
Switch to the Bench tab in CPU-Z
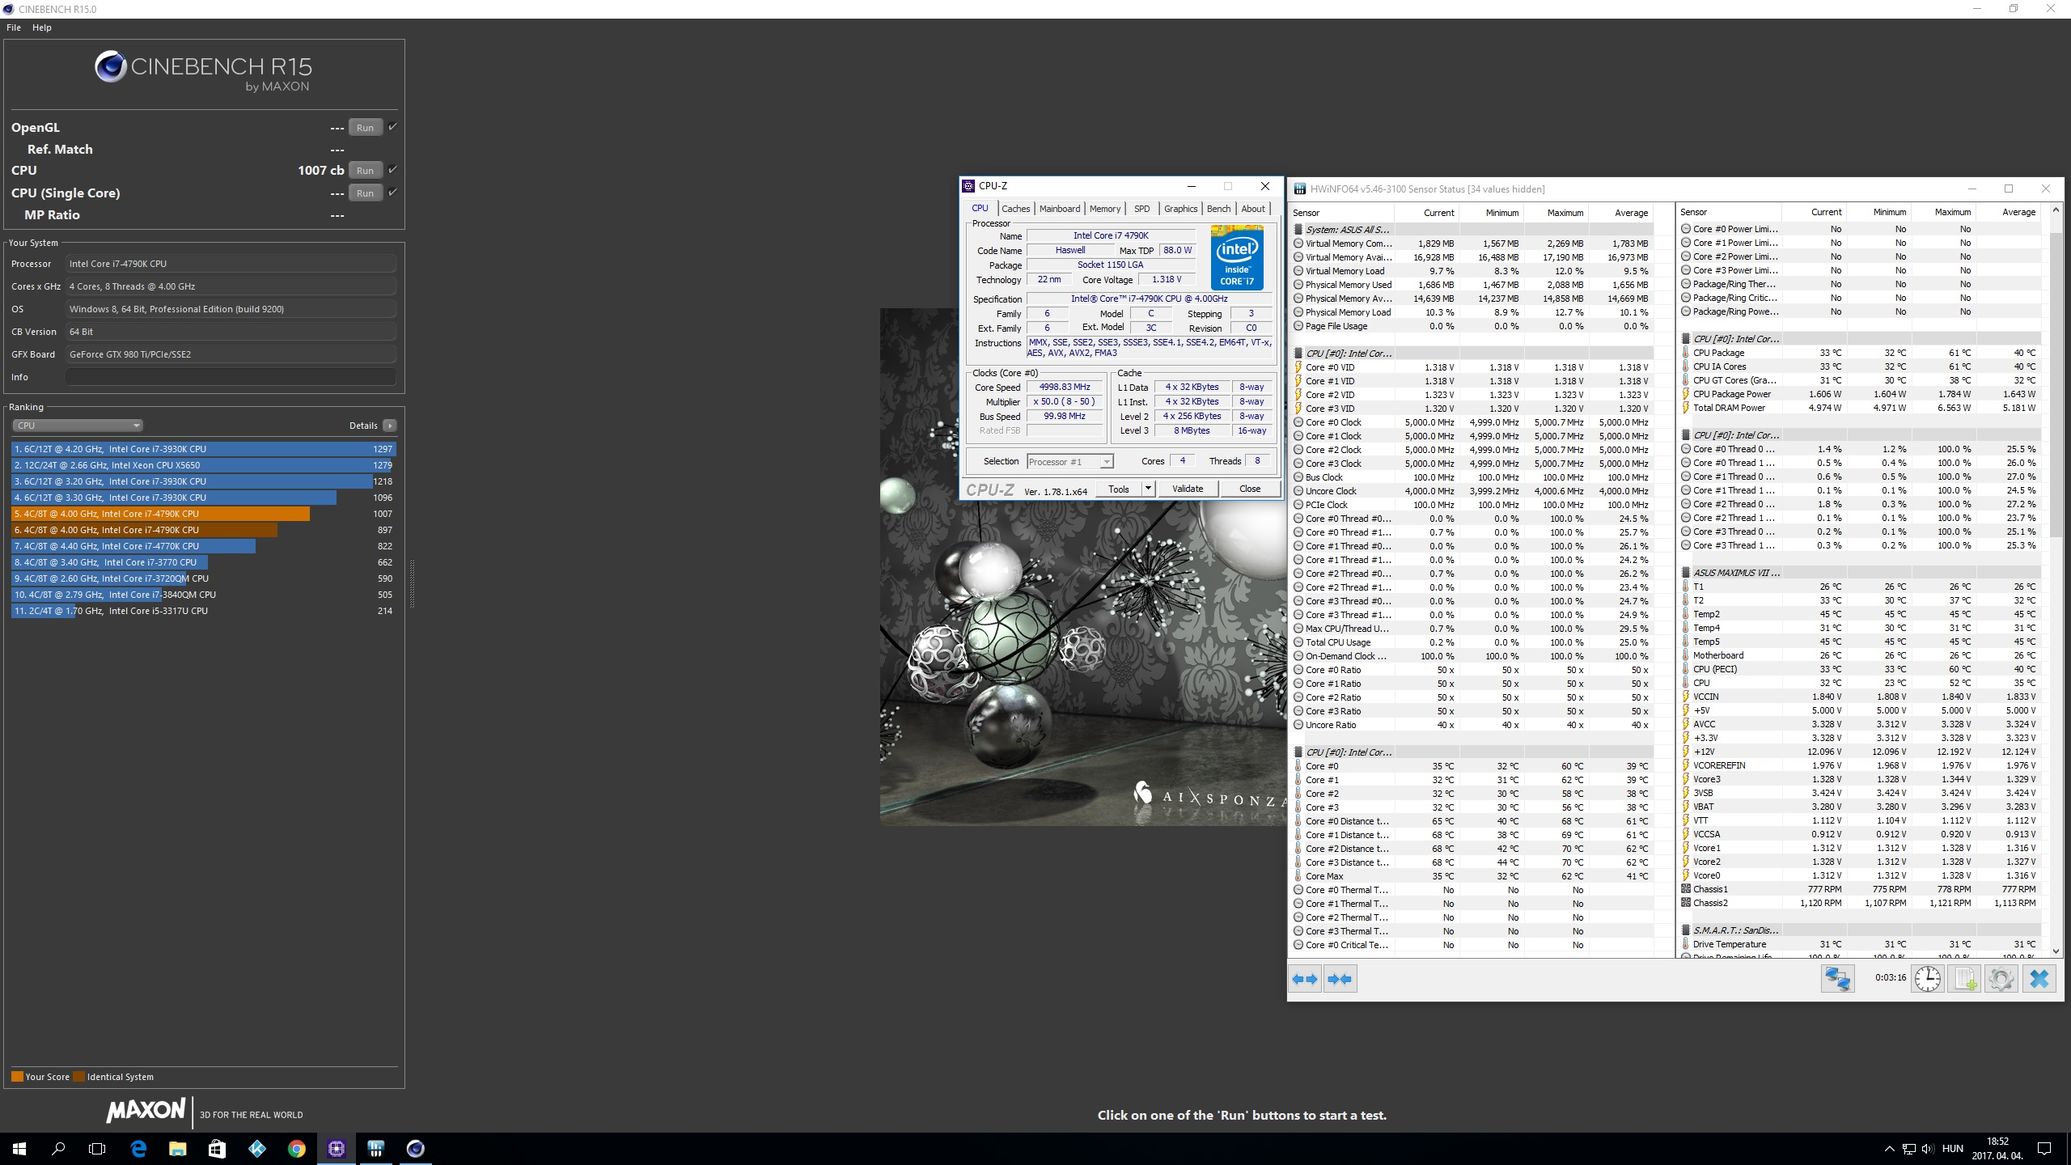pyautogui.click(x=1219, y=209)
